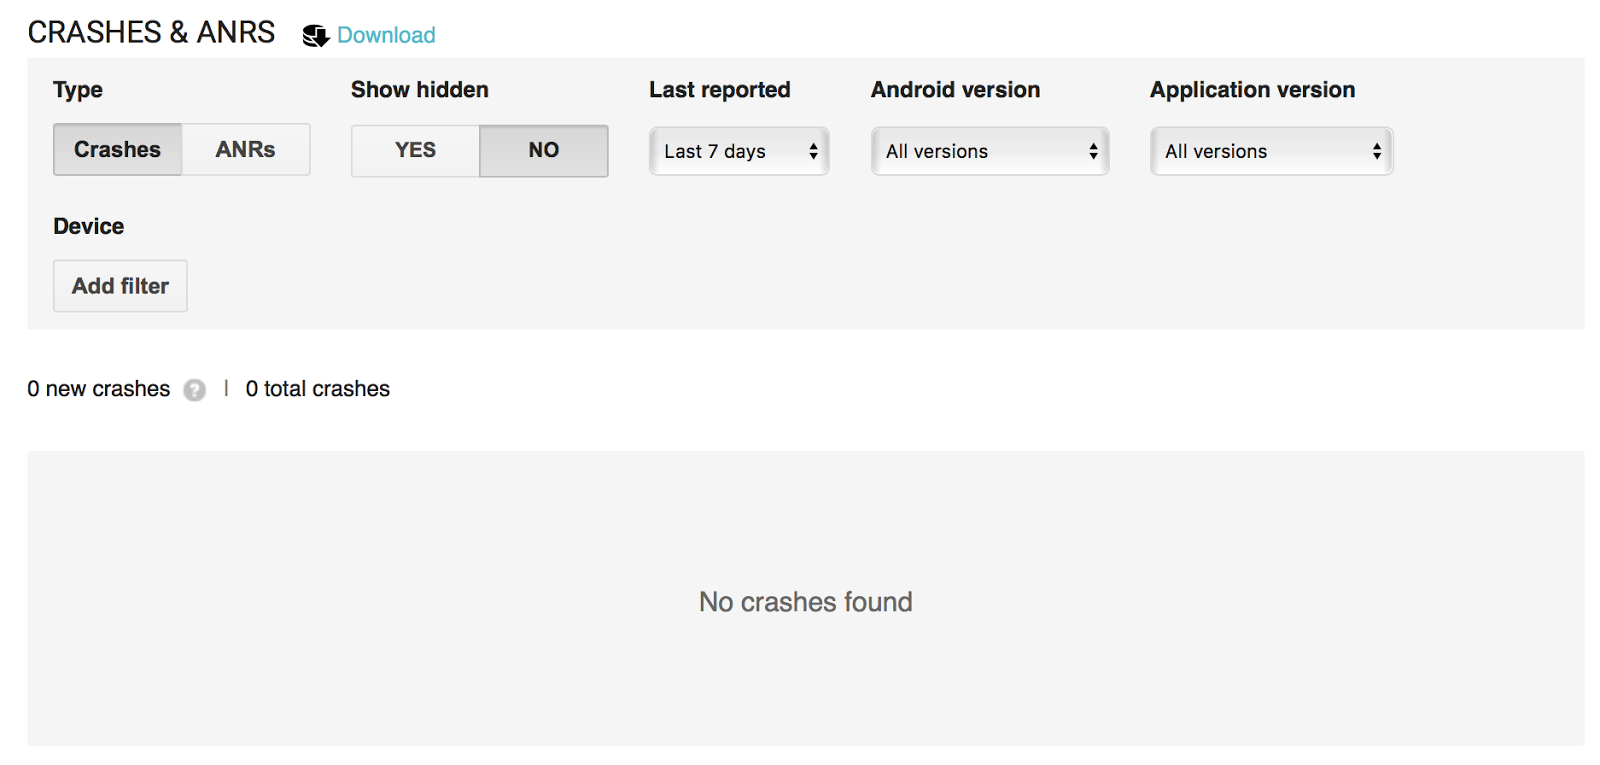Click the up-down arrows on the Application version selector

(x=1377, y=151)
